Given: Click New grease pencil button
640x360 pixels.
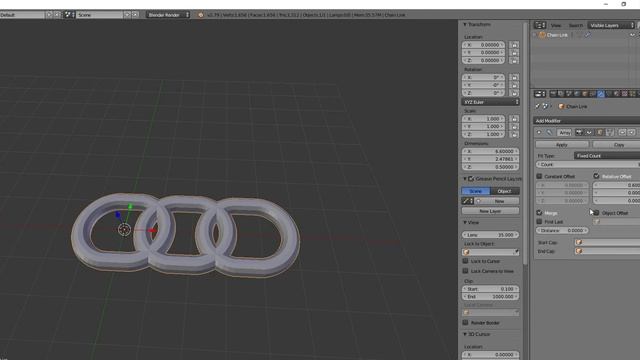Looking at the screenshot, I should (497, 201).
